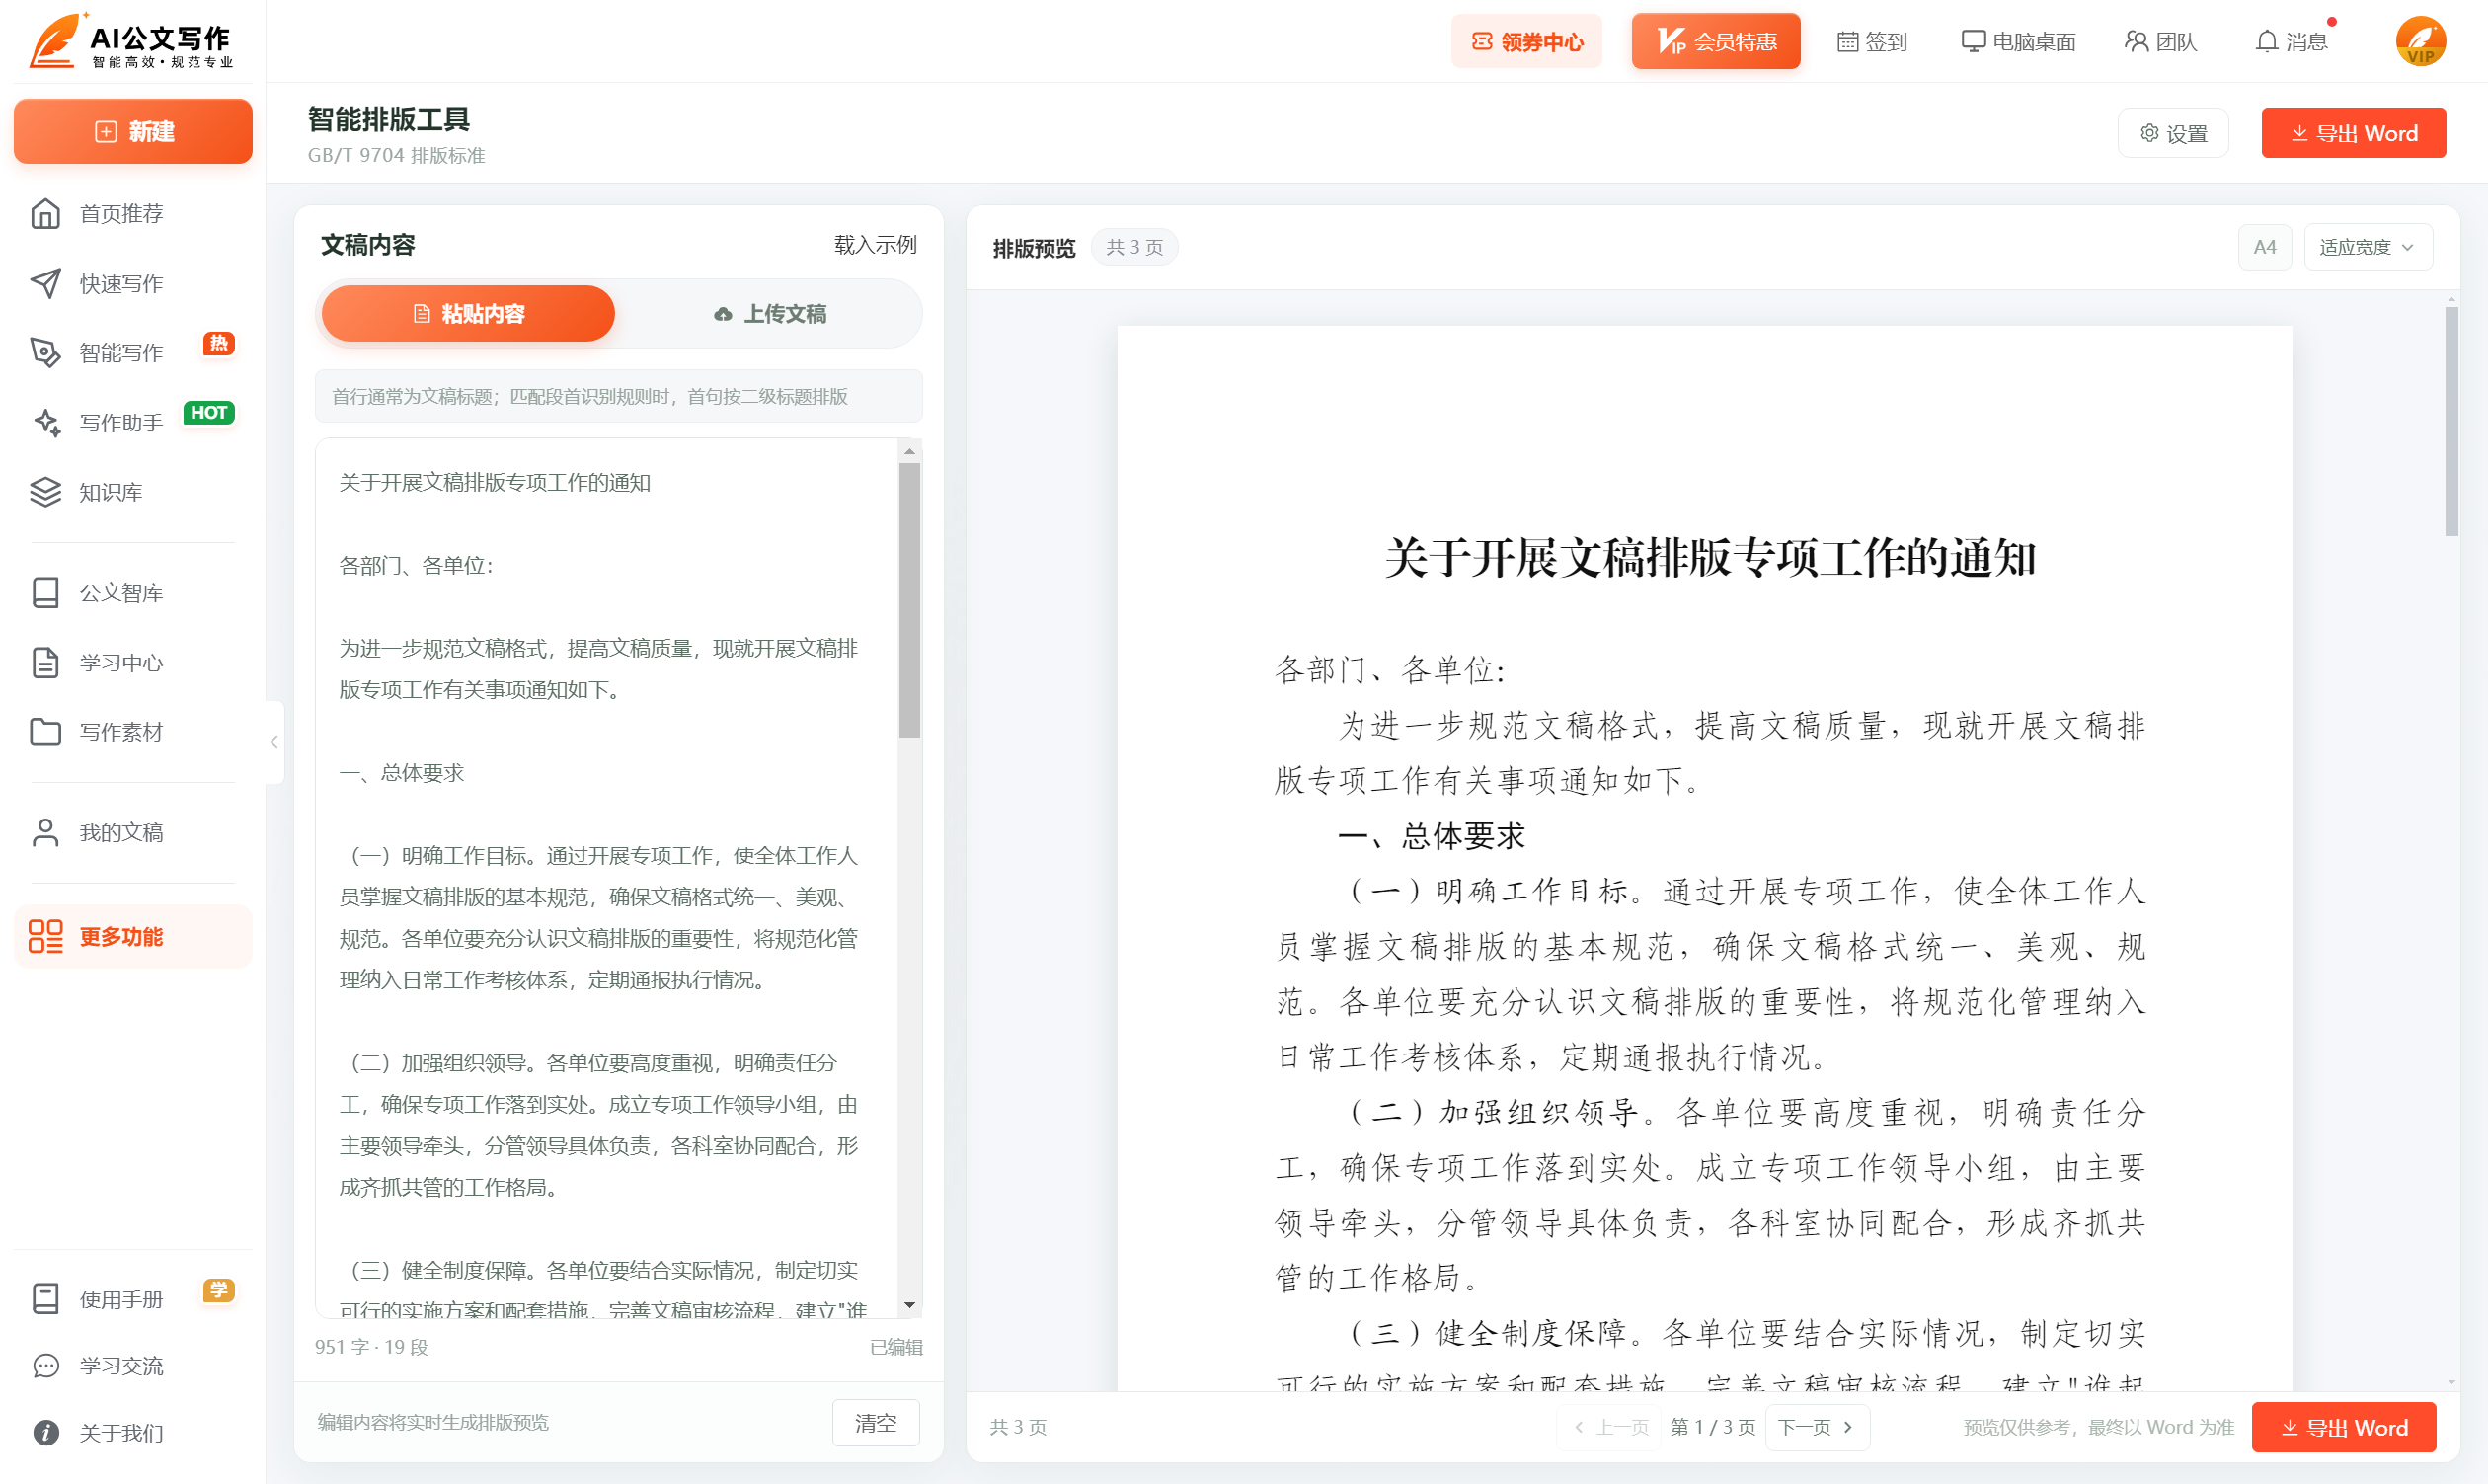This screenshot has height=1484, width=2488.
Task: Click the A4 paper size label
Action: point(2265,247)
